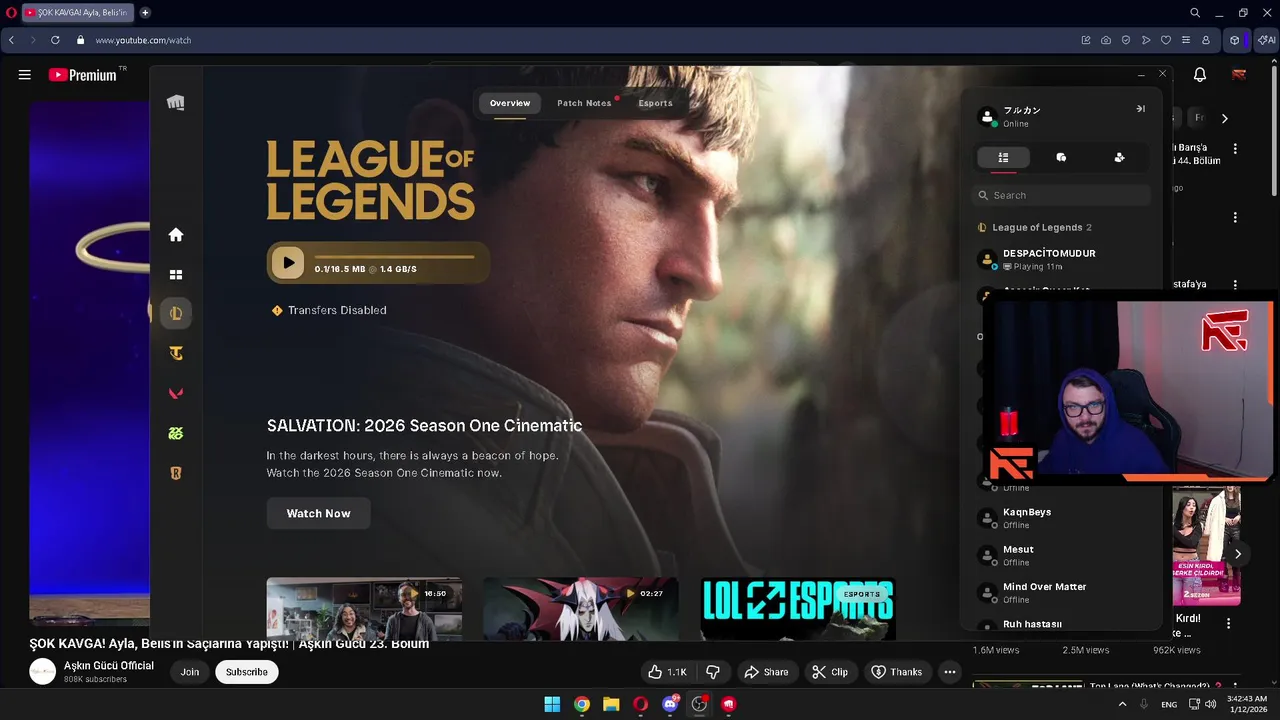Switch to the Patch Notes tab
1280x720 pixels.
click(x=584, y=103)
